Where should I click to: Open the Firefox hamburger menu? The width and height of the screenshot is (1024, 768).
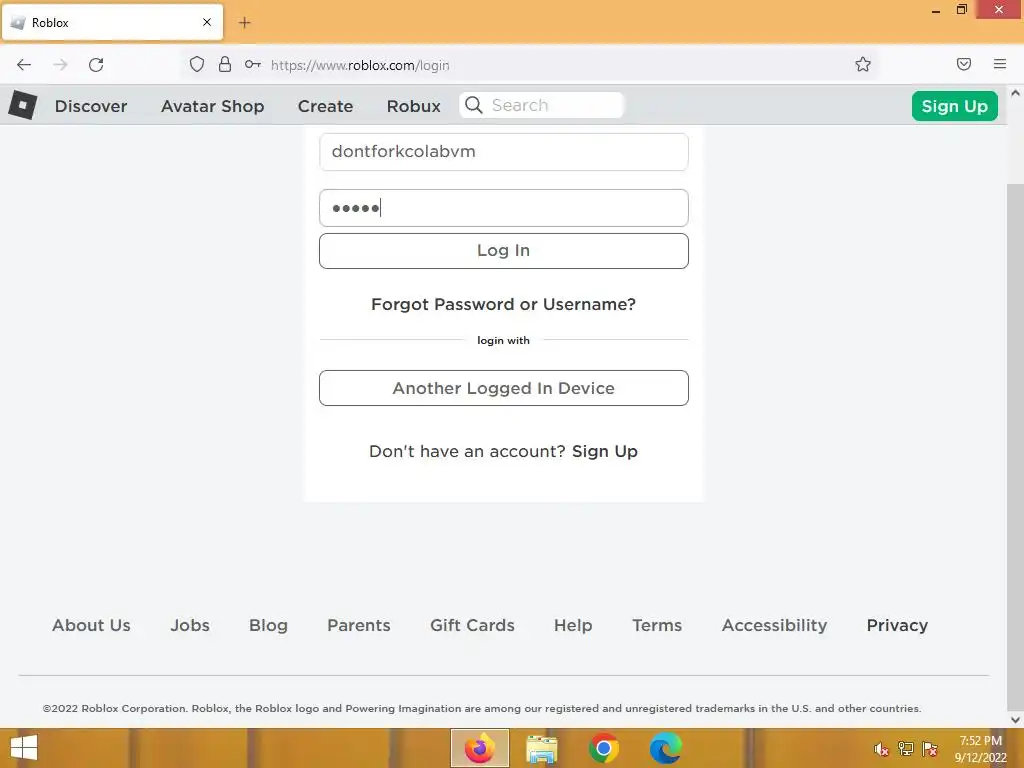1000,64
